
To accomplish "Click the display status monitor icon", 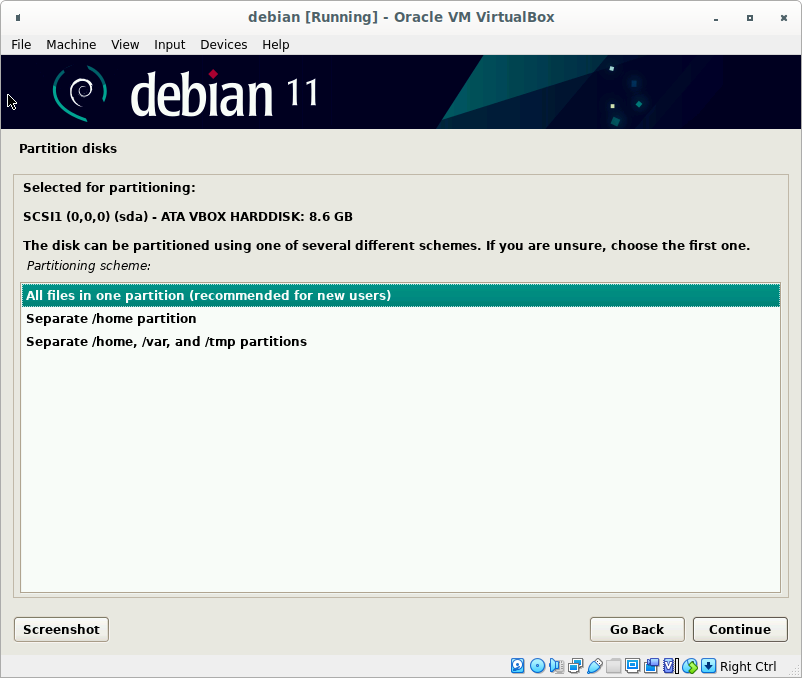I will 632,666.
